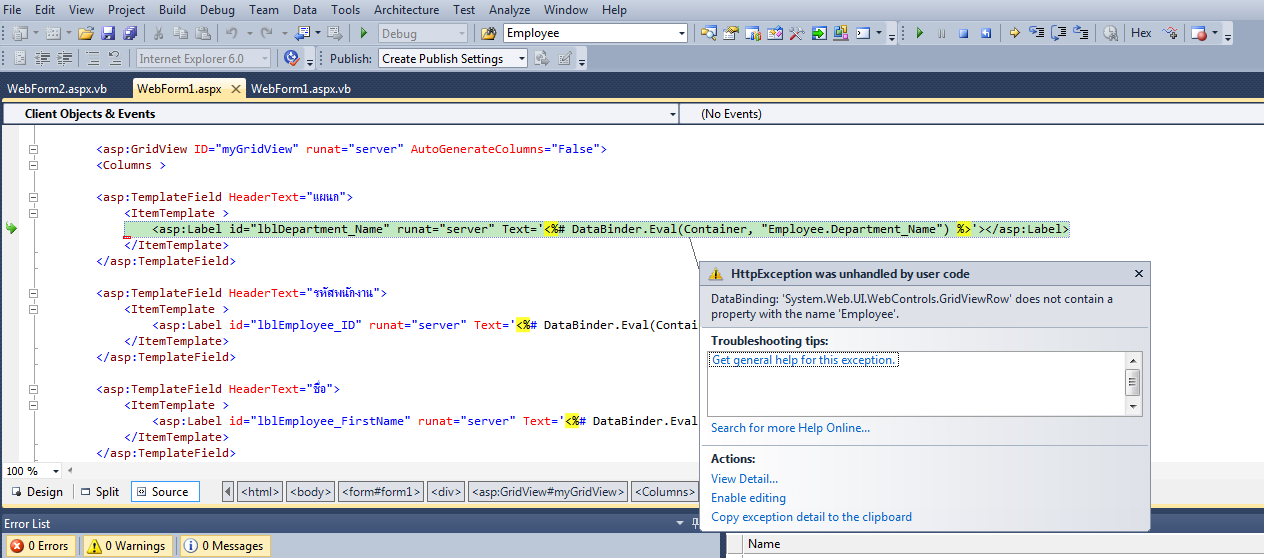Viewport: 1264px width, 558px height.
Task: Click Get general help for this exception
Action: pyautogui.click(x=804, y=360)
